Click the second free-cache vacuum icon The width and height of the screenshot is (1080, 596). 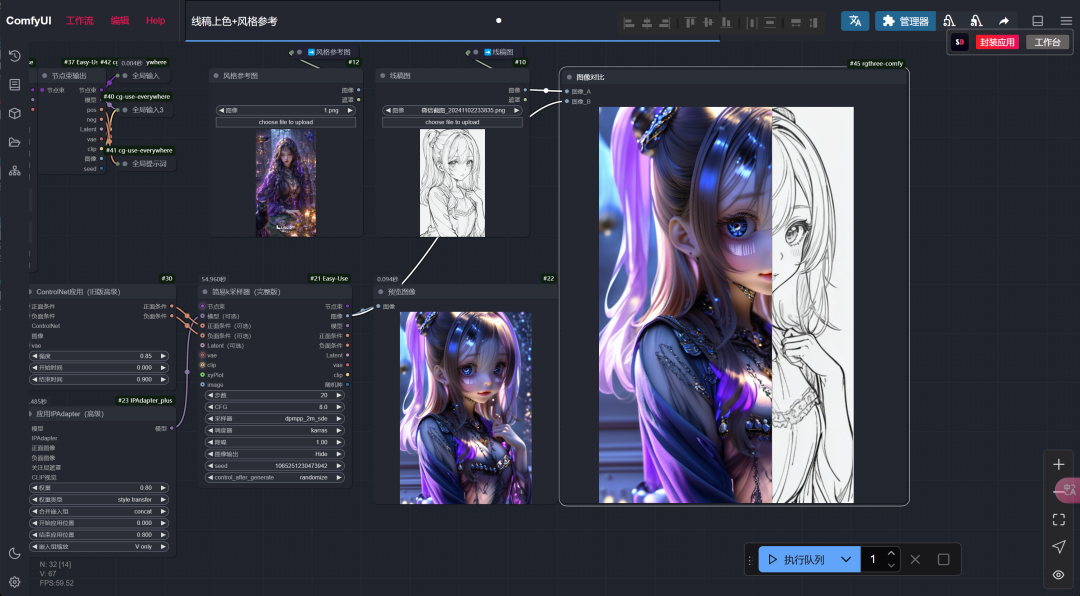(976, 21)
